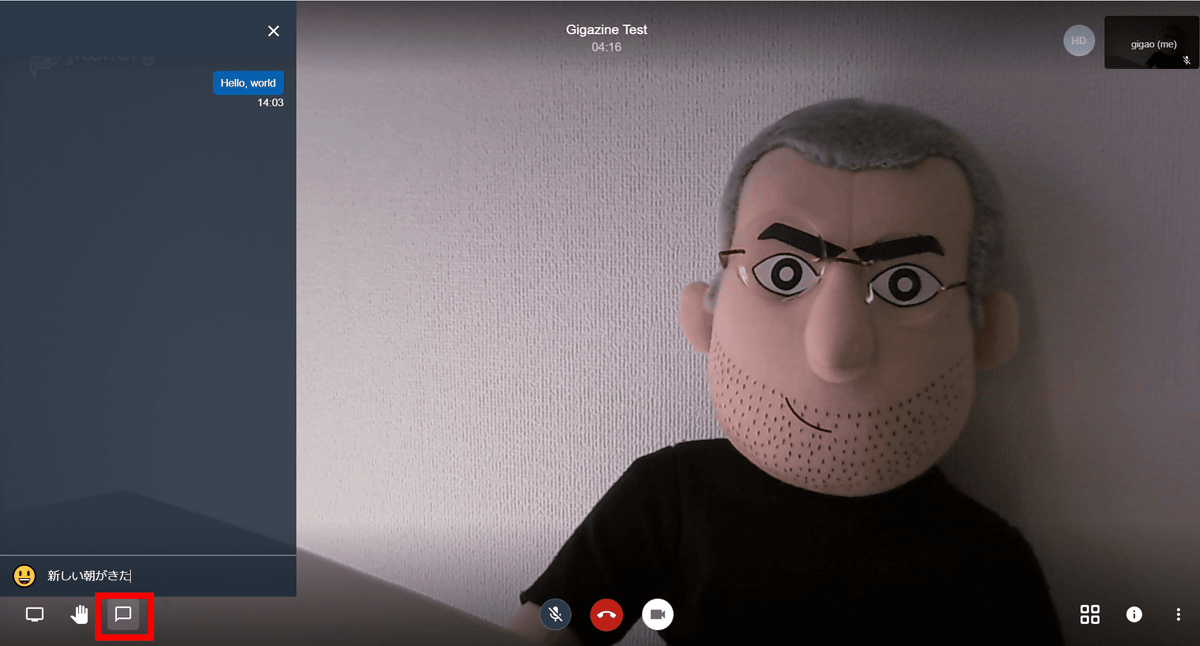Unmute the microphone button
Screen dimensions: 1200x646
pos(555,614)
